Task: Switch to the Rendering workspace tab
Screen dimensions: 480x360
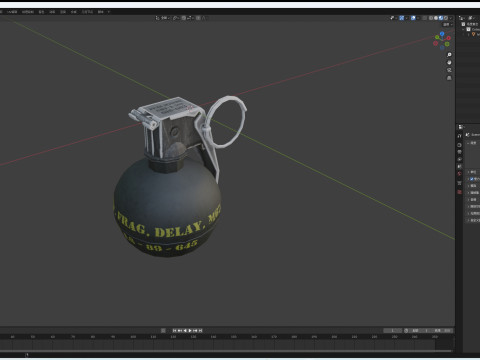Action: [63, 12]
